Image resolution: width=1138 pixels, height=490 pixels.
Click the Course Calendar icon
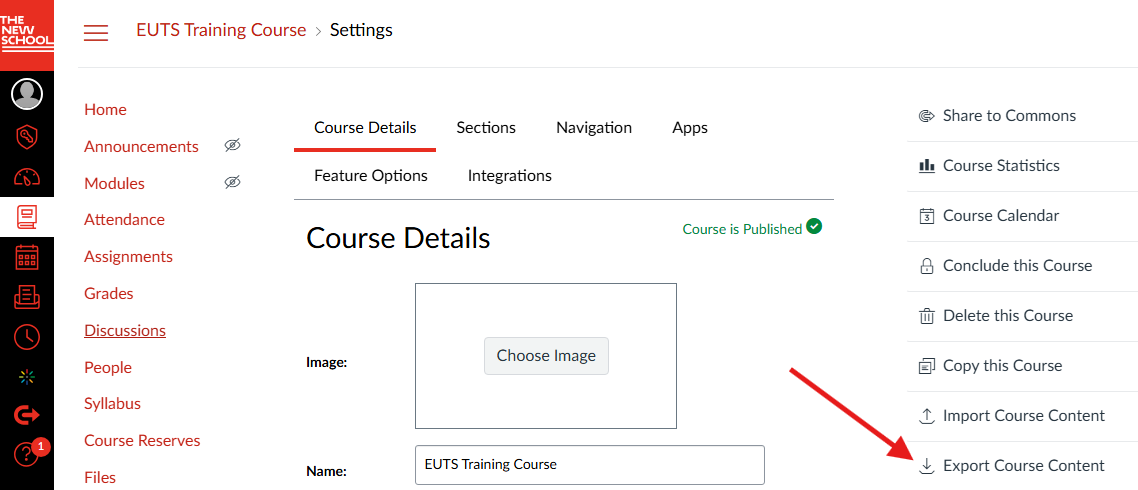[x=926, y=216]
